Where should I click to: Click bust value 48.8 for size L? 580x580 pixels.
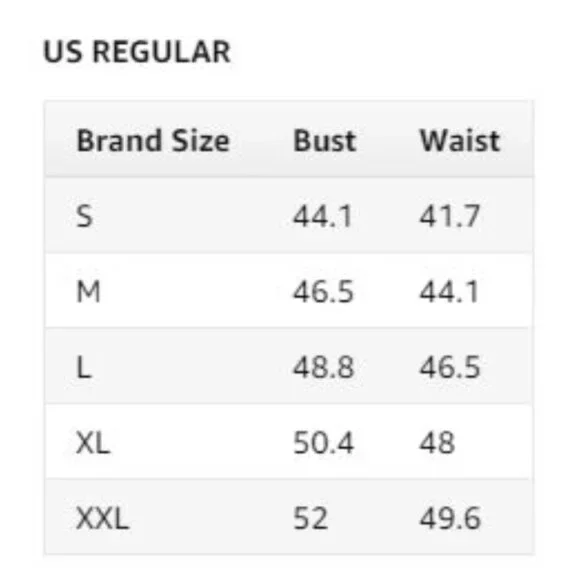[324, 367]
